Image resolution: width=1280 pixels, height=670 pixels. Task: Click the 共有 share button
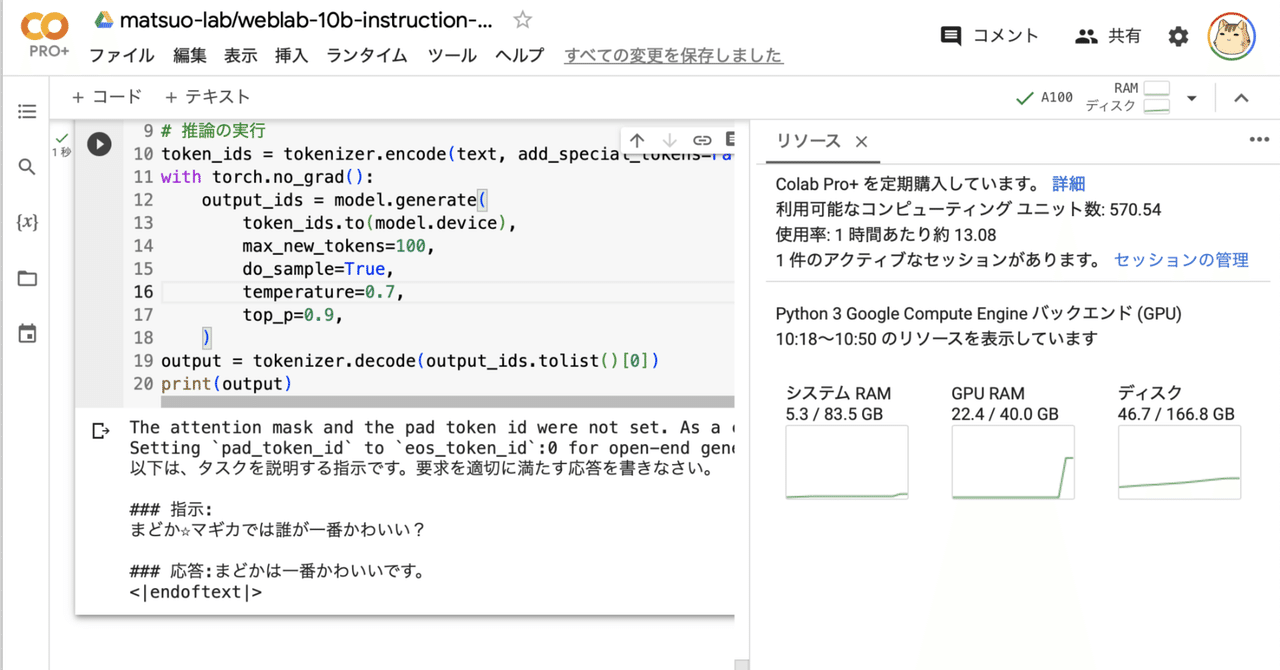1108,37
